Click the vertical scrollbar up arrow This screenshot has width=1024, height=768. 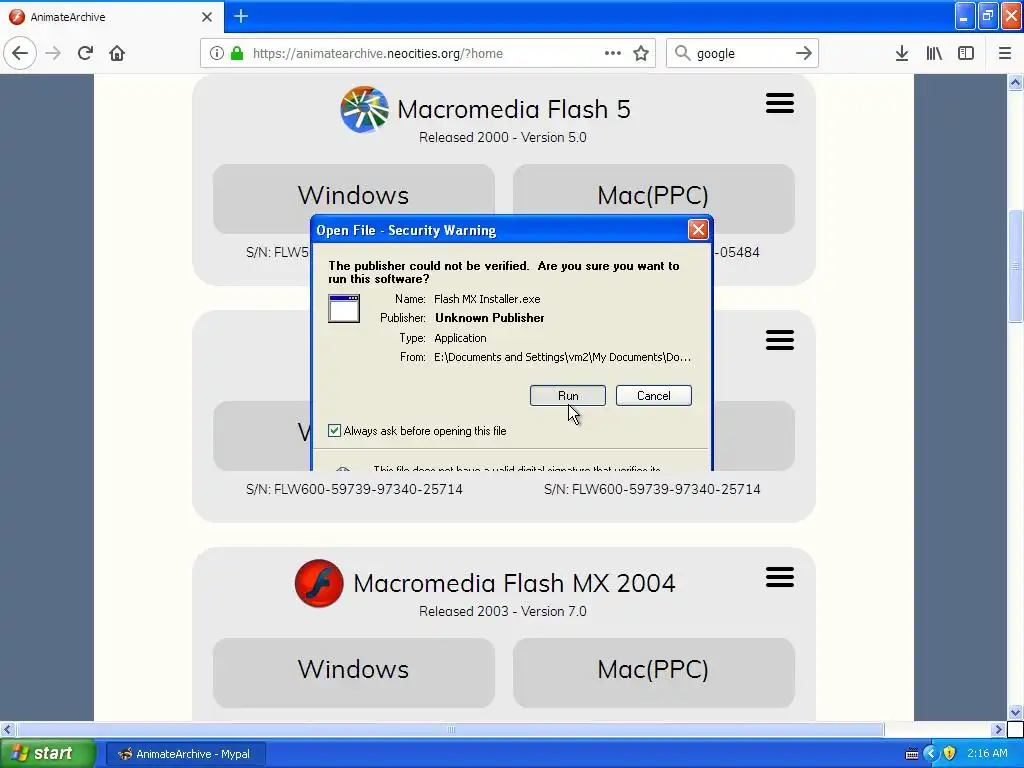click(x=1015, y=82)
